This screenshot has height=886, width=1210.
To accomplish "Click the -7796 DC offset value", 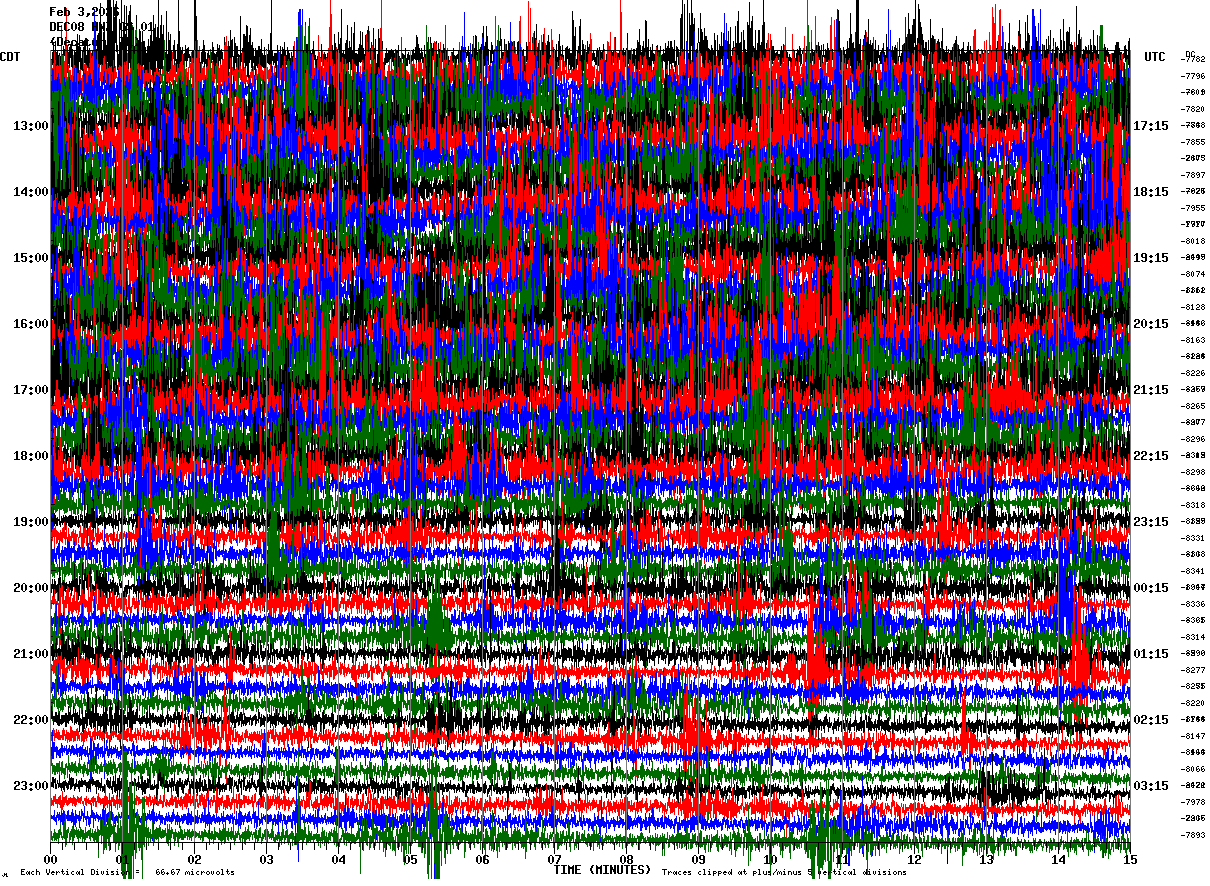I will pos(1192,76).
